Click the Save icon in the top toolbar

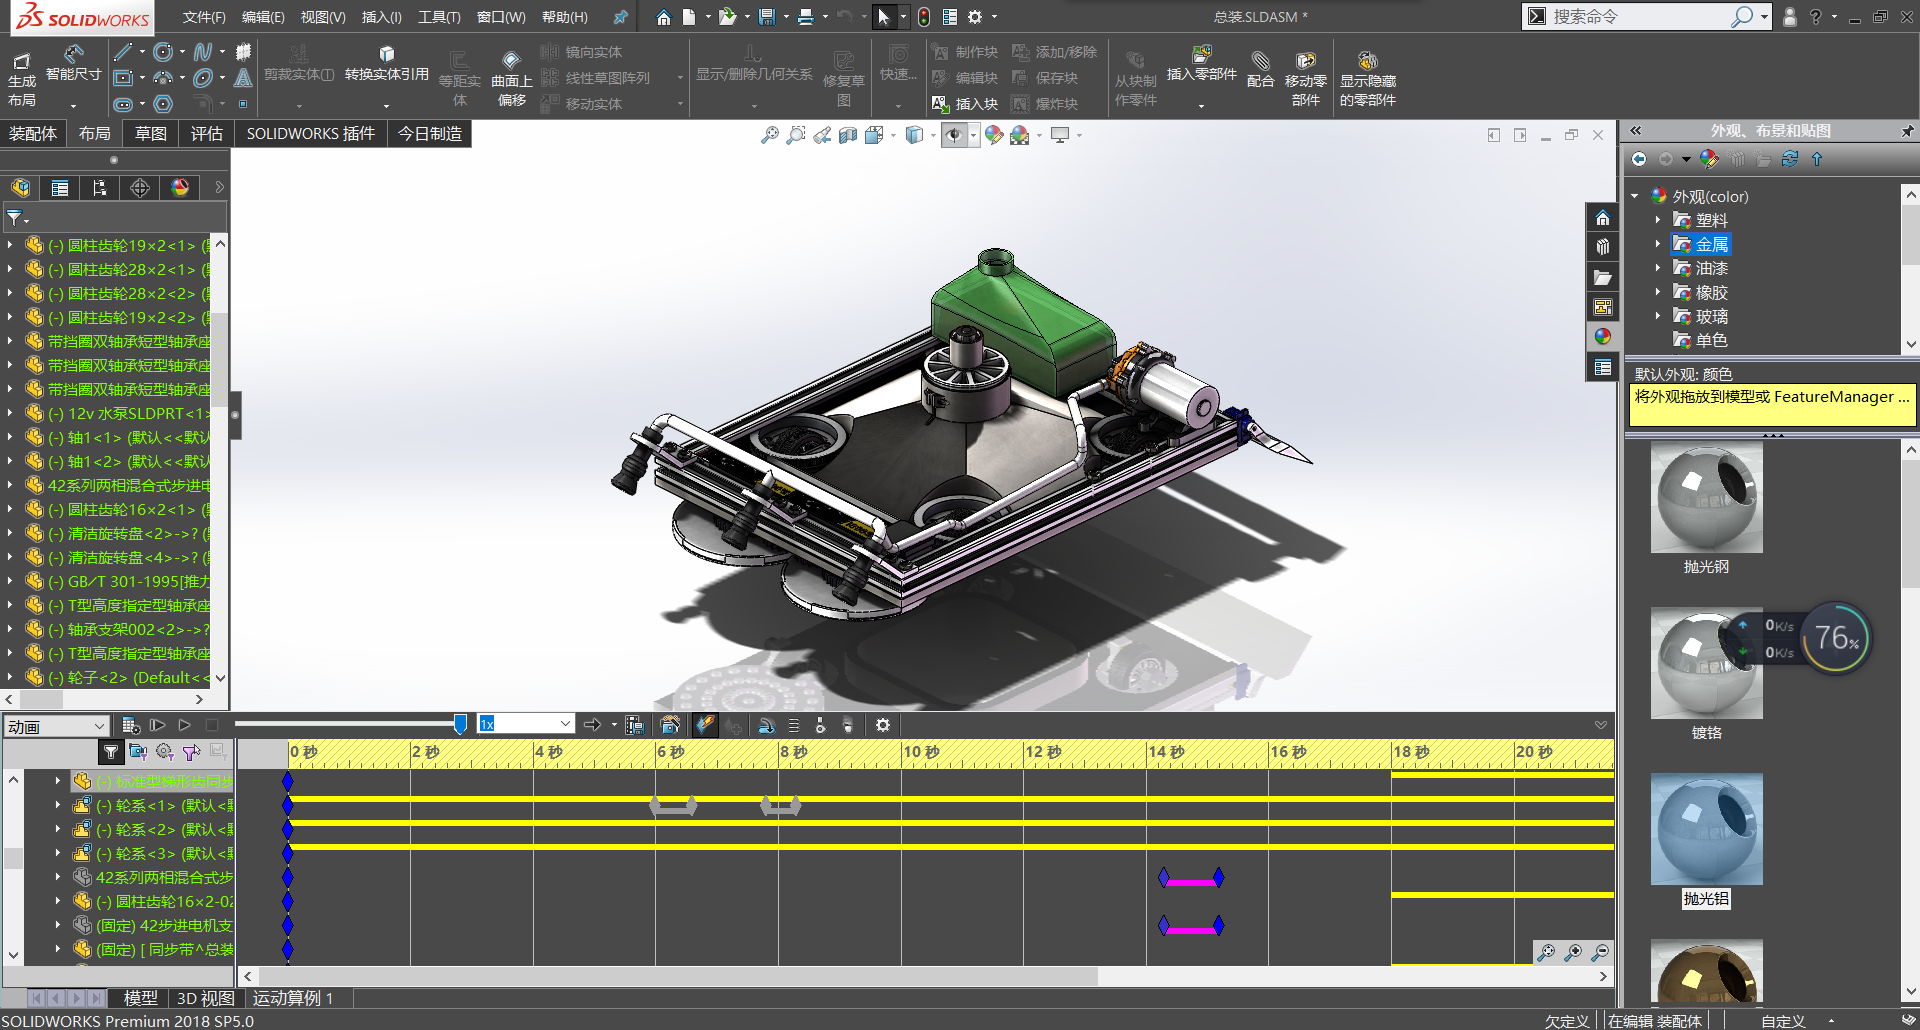tap(767, 17)
